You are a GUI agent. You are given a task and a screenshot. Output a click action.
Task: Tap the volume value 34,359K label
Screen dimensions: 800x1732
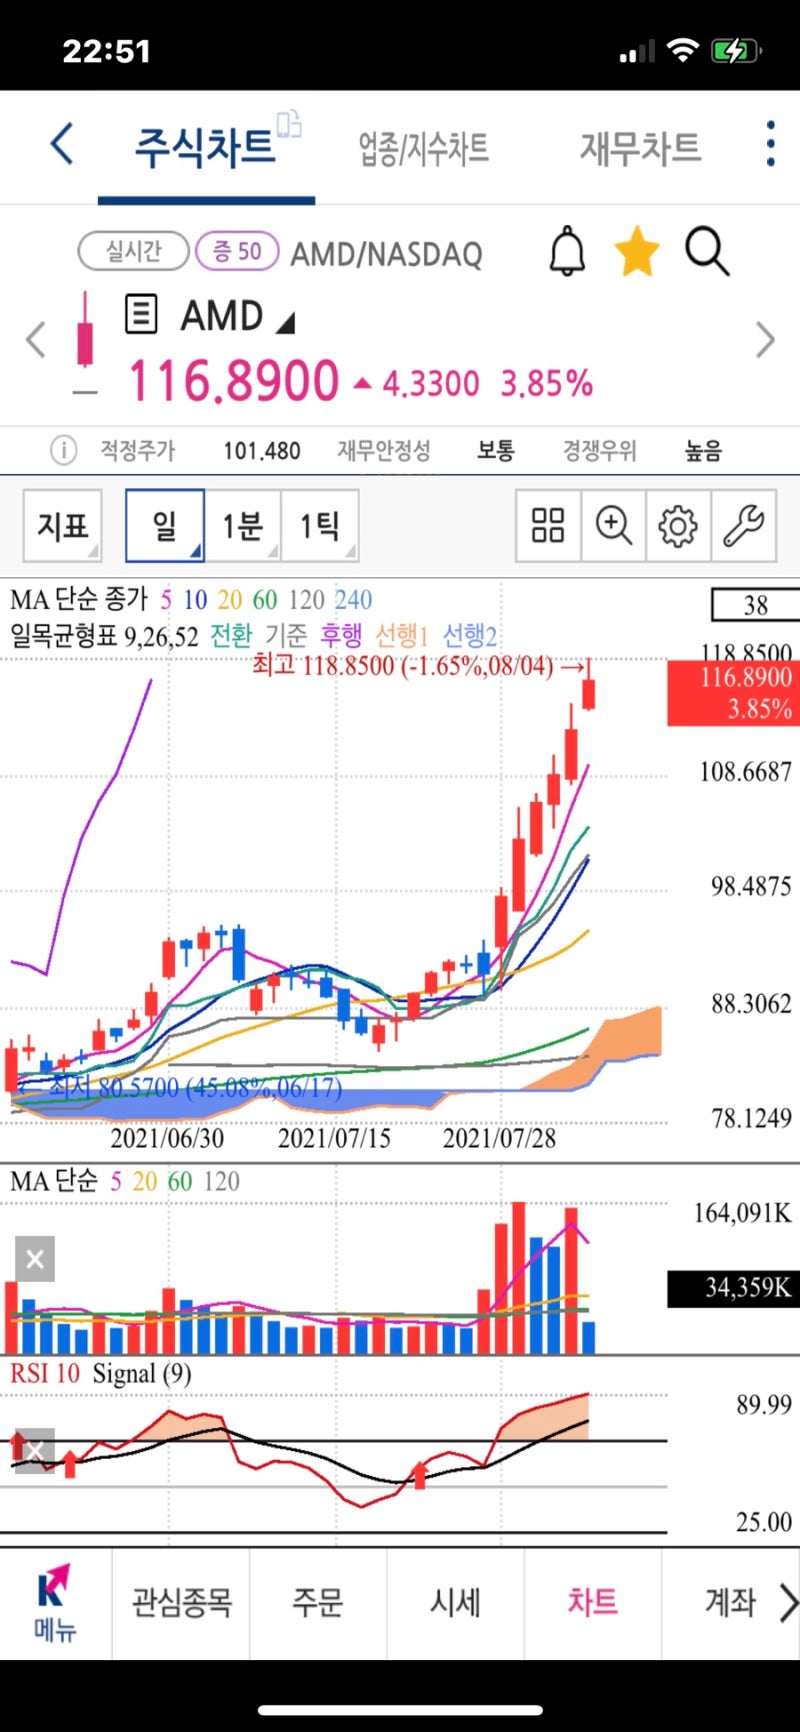click(733, 1288)
